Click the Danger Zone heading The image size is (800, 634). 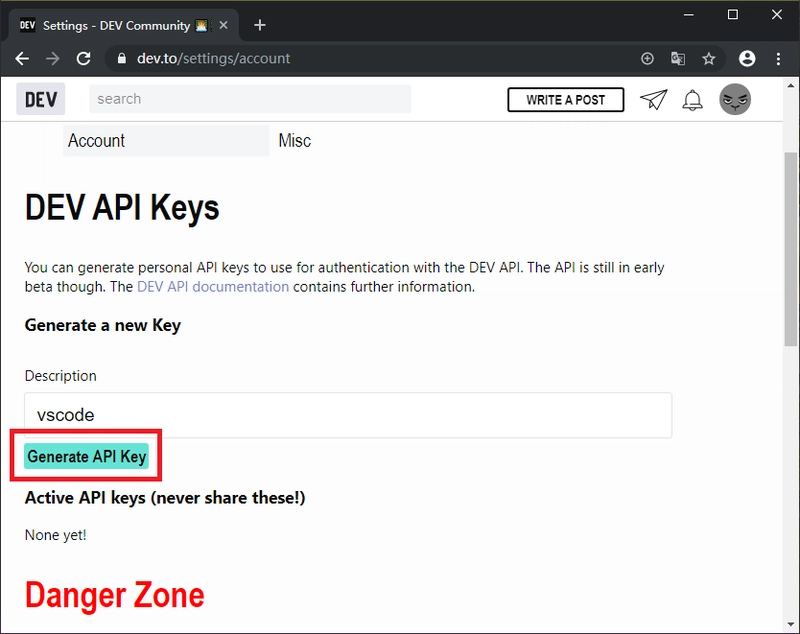coord(115,595)
